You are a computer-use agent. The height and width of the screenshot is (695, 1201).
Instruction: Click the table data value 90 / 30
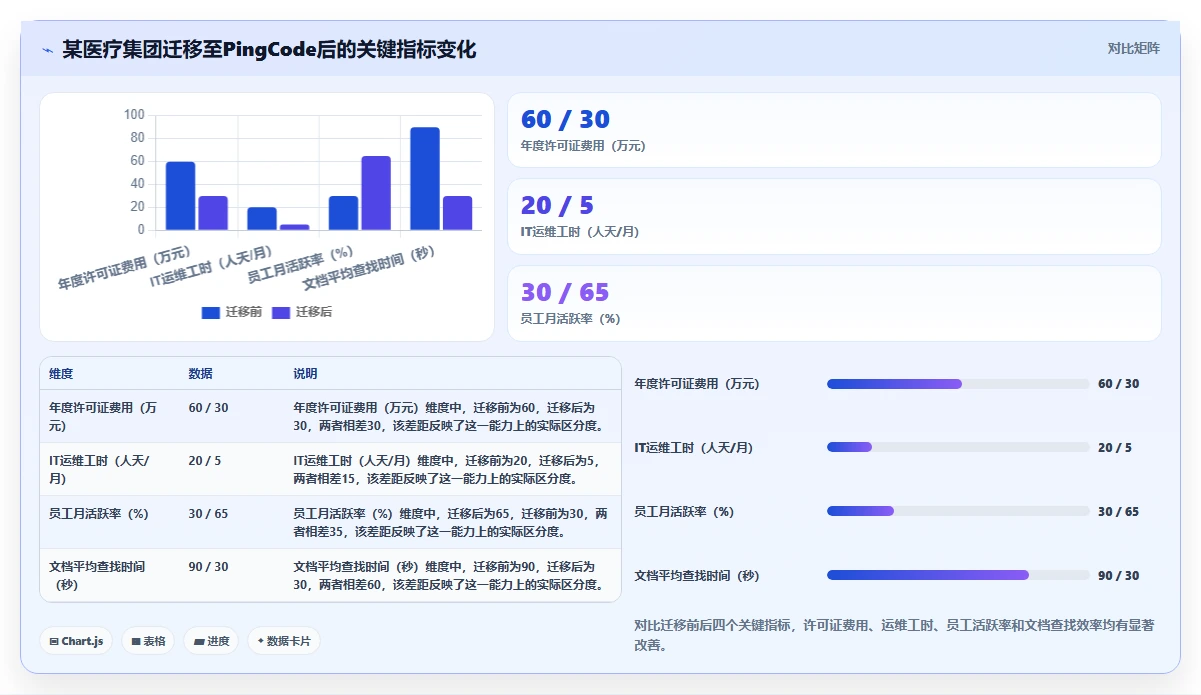point(208,567)
